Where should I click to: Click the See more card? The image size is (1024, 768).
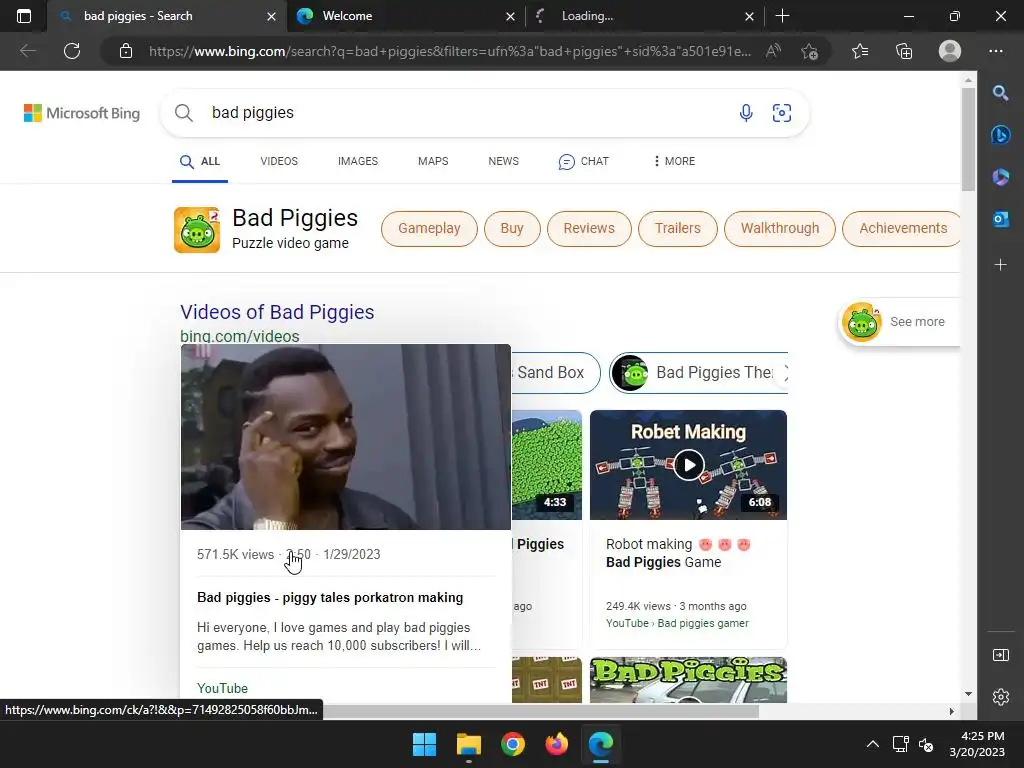pyautogui.click(x=899, y=322)
